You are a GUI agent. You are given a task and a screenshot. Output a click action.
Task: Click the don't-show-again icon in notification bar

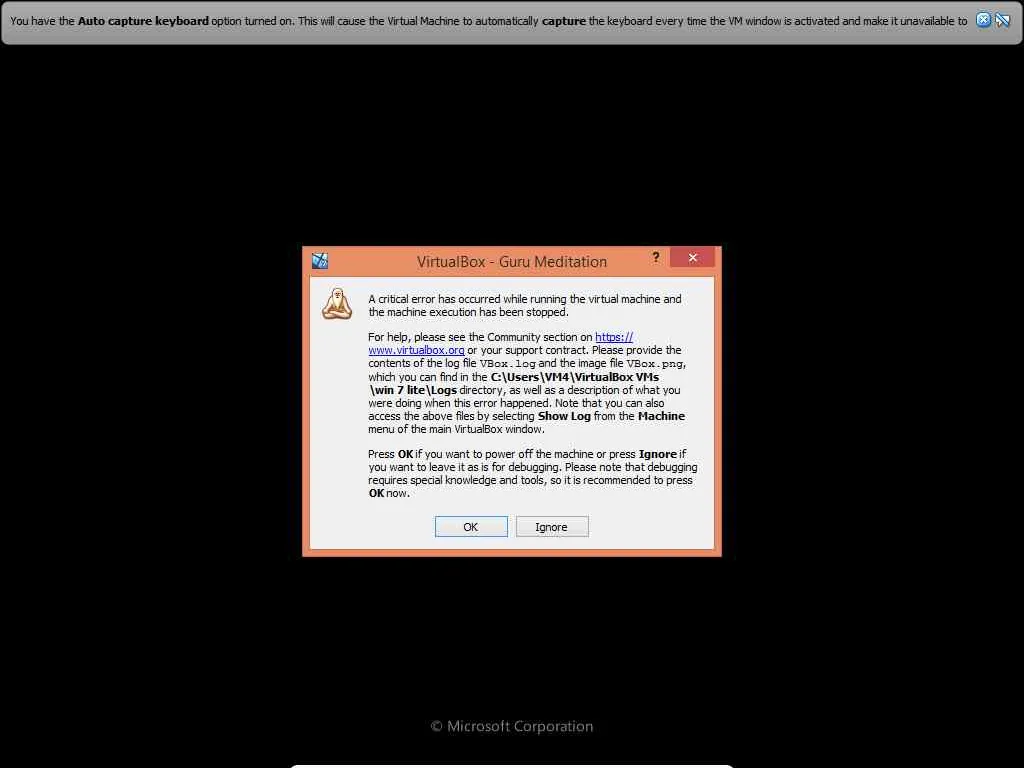click(x=1002, y=20)
